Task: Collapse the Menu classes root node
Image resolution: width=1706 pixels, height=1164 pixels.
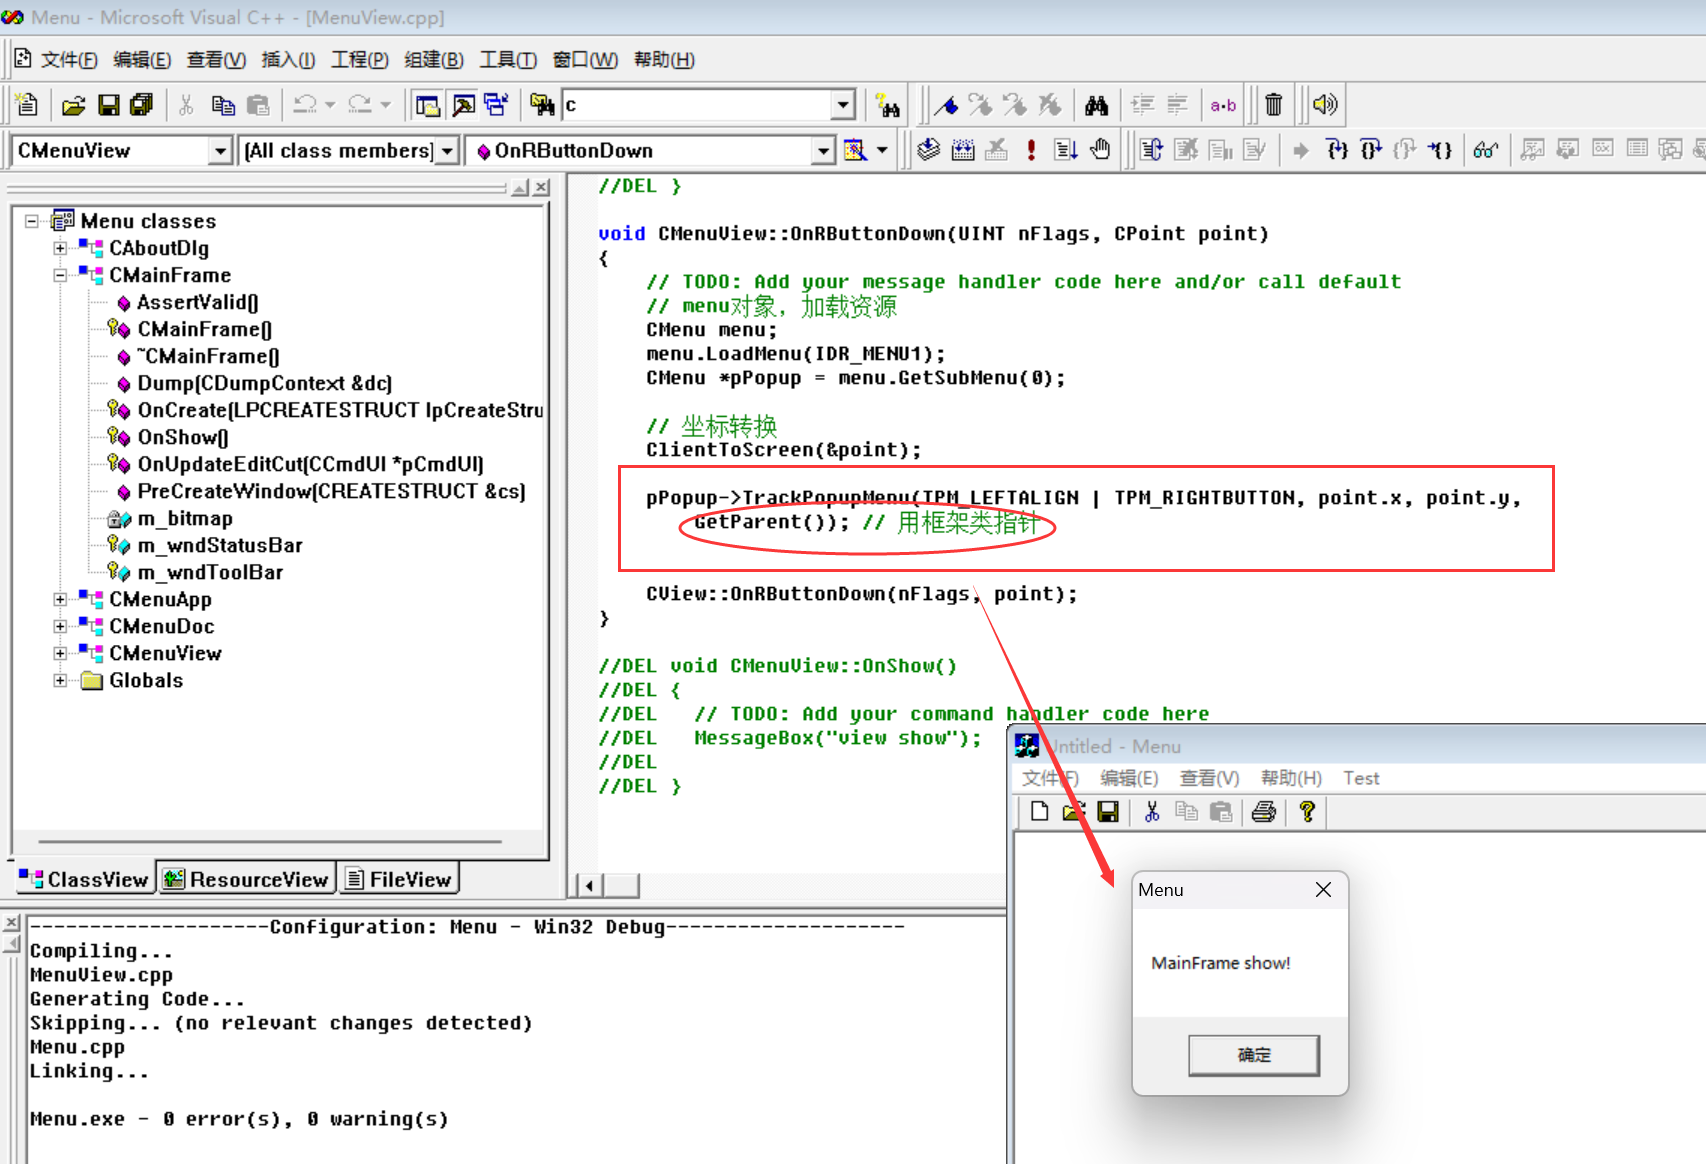Action: [33, 221]
